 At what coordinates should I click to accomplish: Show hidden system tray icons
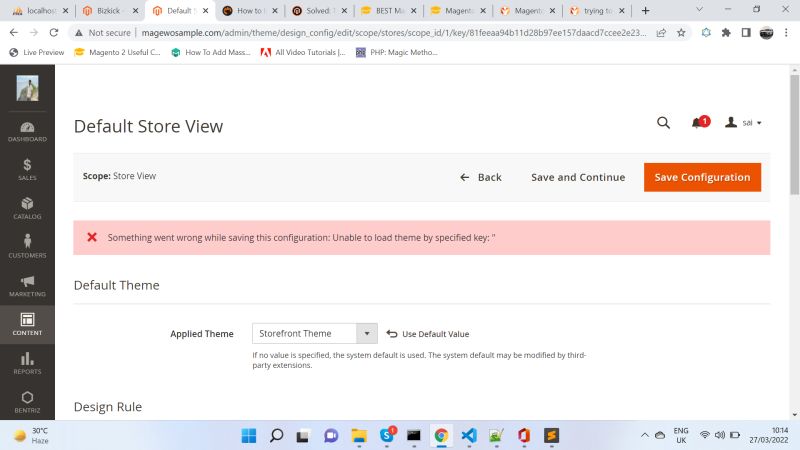644,435
